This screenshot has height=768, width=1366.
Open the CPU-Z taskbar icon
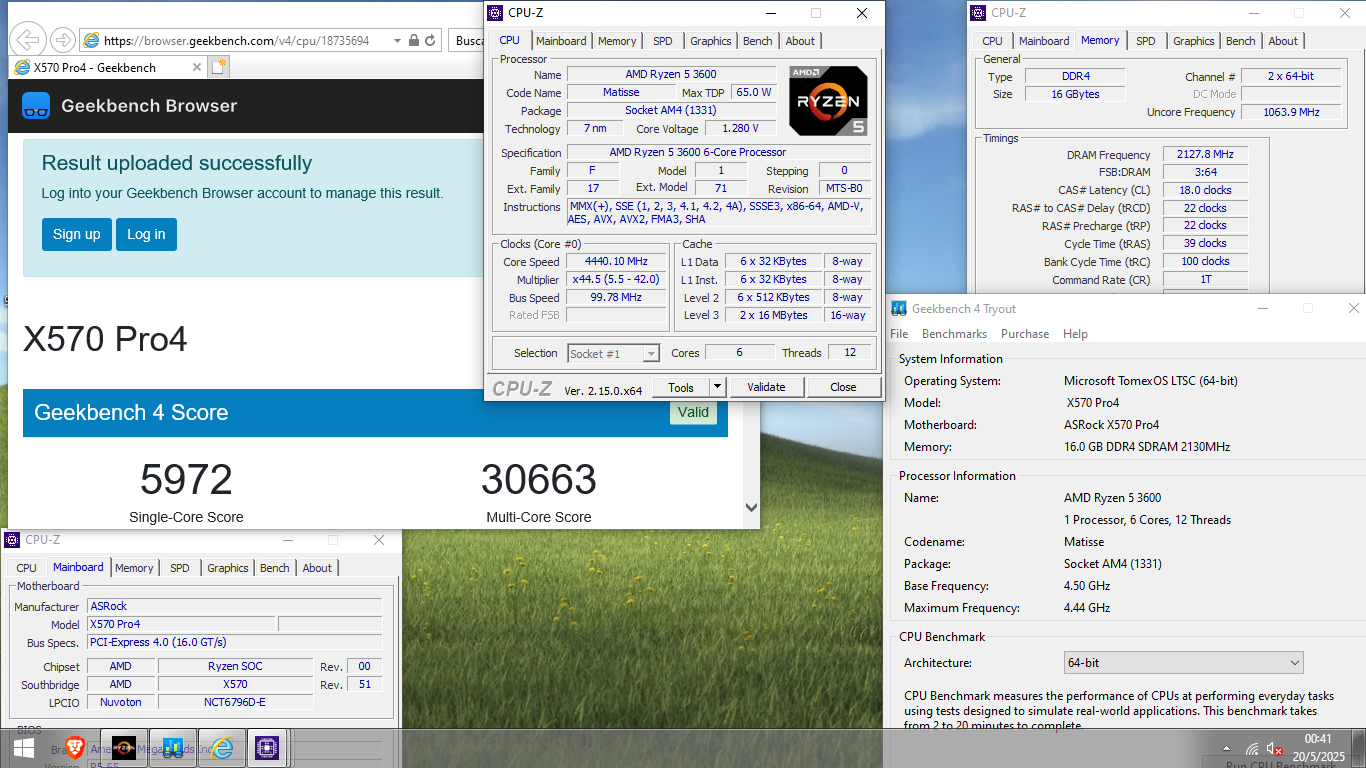(x=268, y=748)
